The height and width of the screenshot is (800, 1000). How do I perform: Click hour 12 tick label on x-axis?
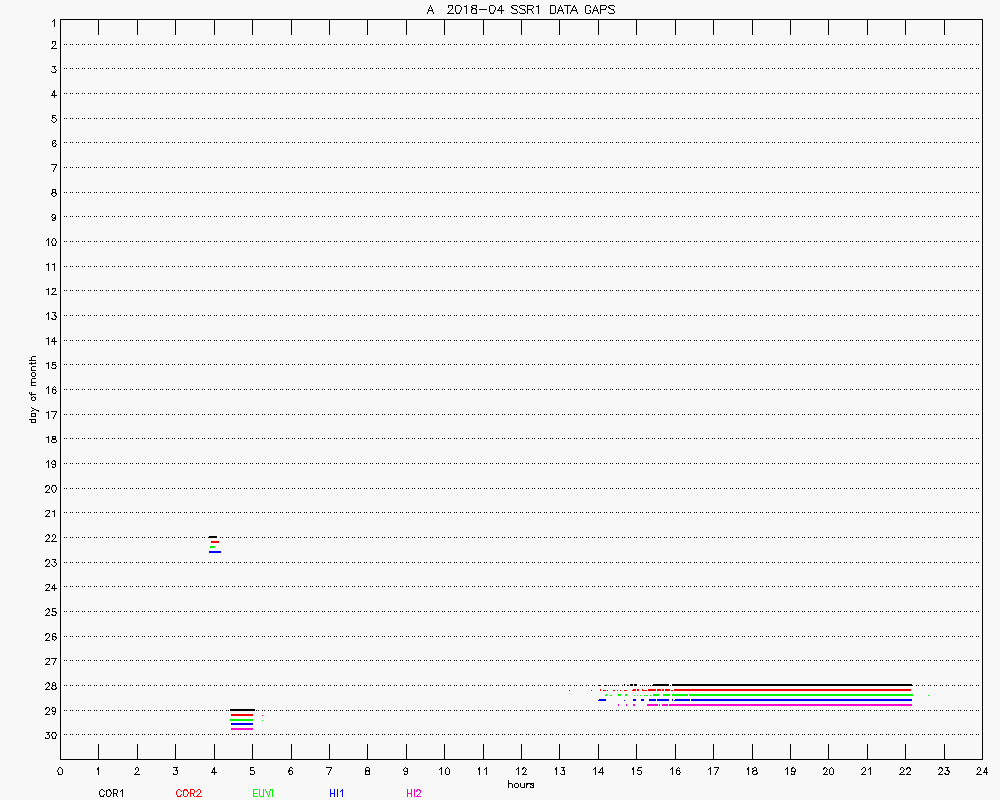click(x=520, y=772)
